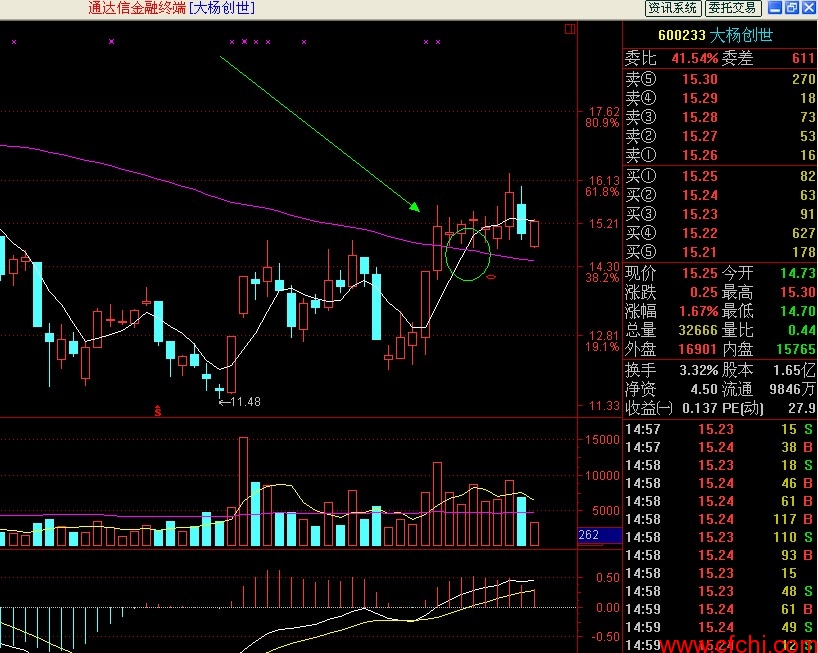
Task: Click the blue 262 volume value box
Action: [x=599, y=535]
